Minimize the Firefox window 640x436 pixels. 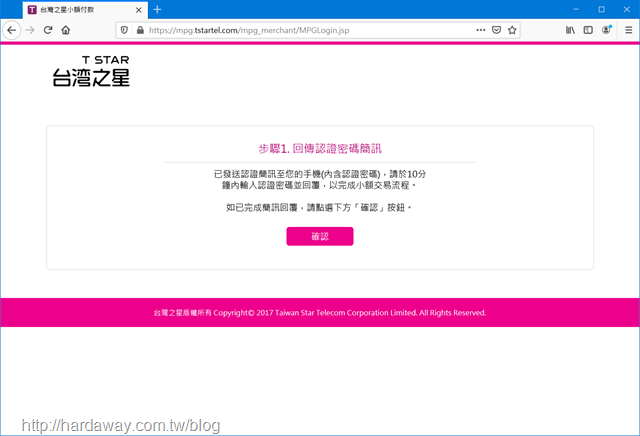[x=576, y=9]
